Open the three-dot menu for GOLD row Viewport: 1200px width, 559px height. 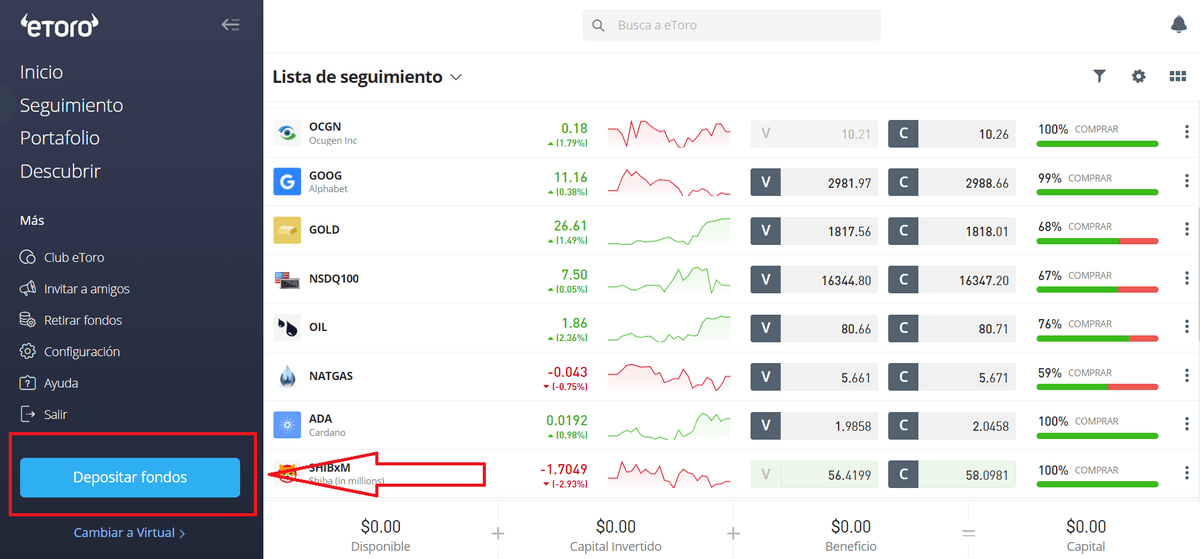1186,231
